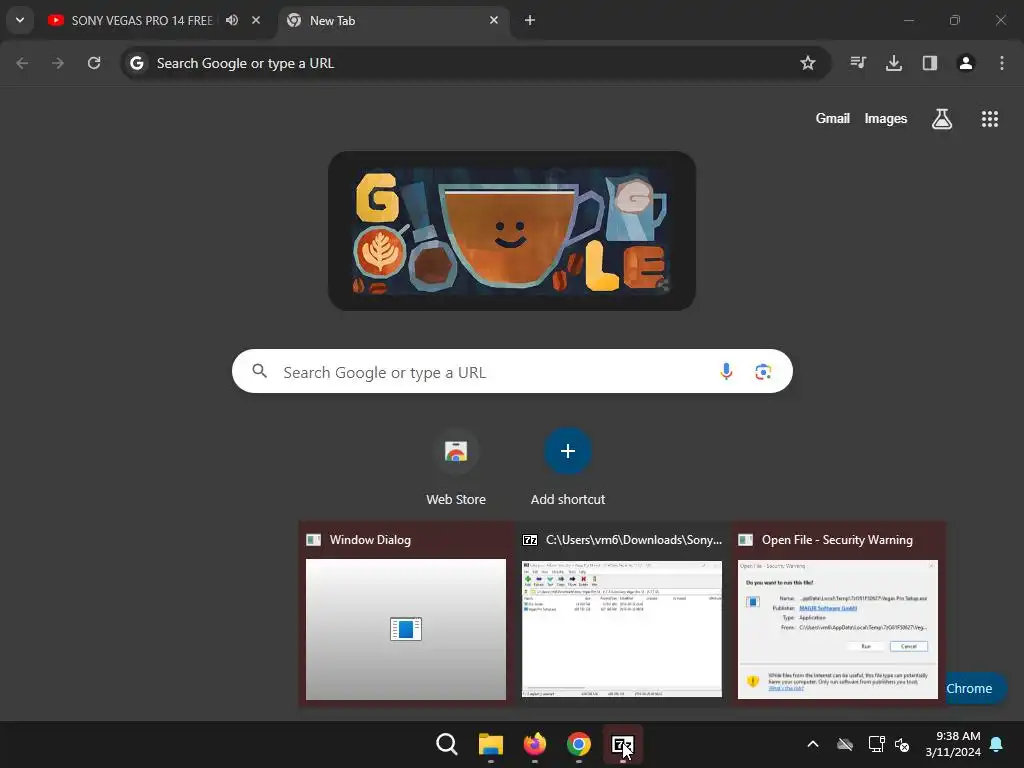
Task: Click the coffee Google Doodle
Action: coord(512,231)
